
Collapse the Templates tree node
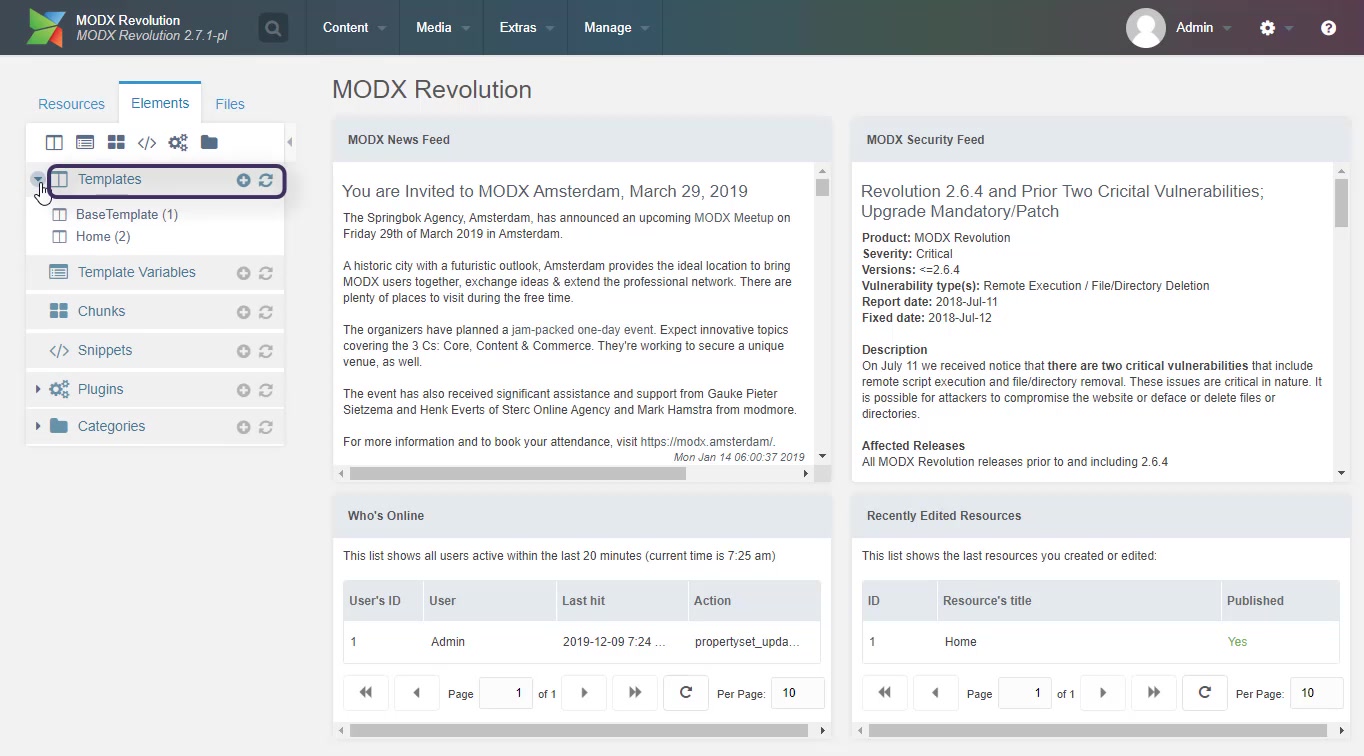tap(37, 180)
